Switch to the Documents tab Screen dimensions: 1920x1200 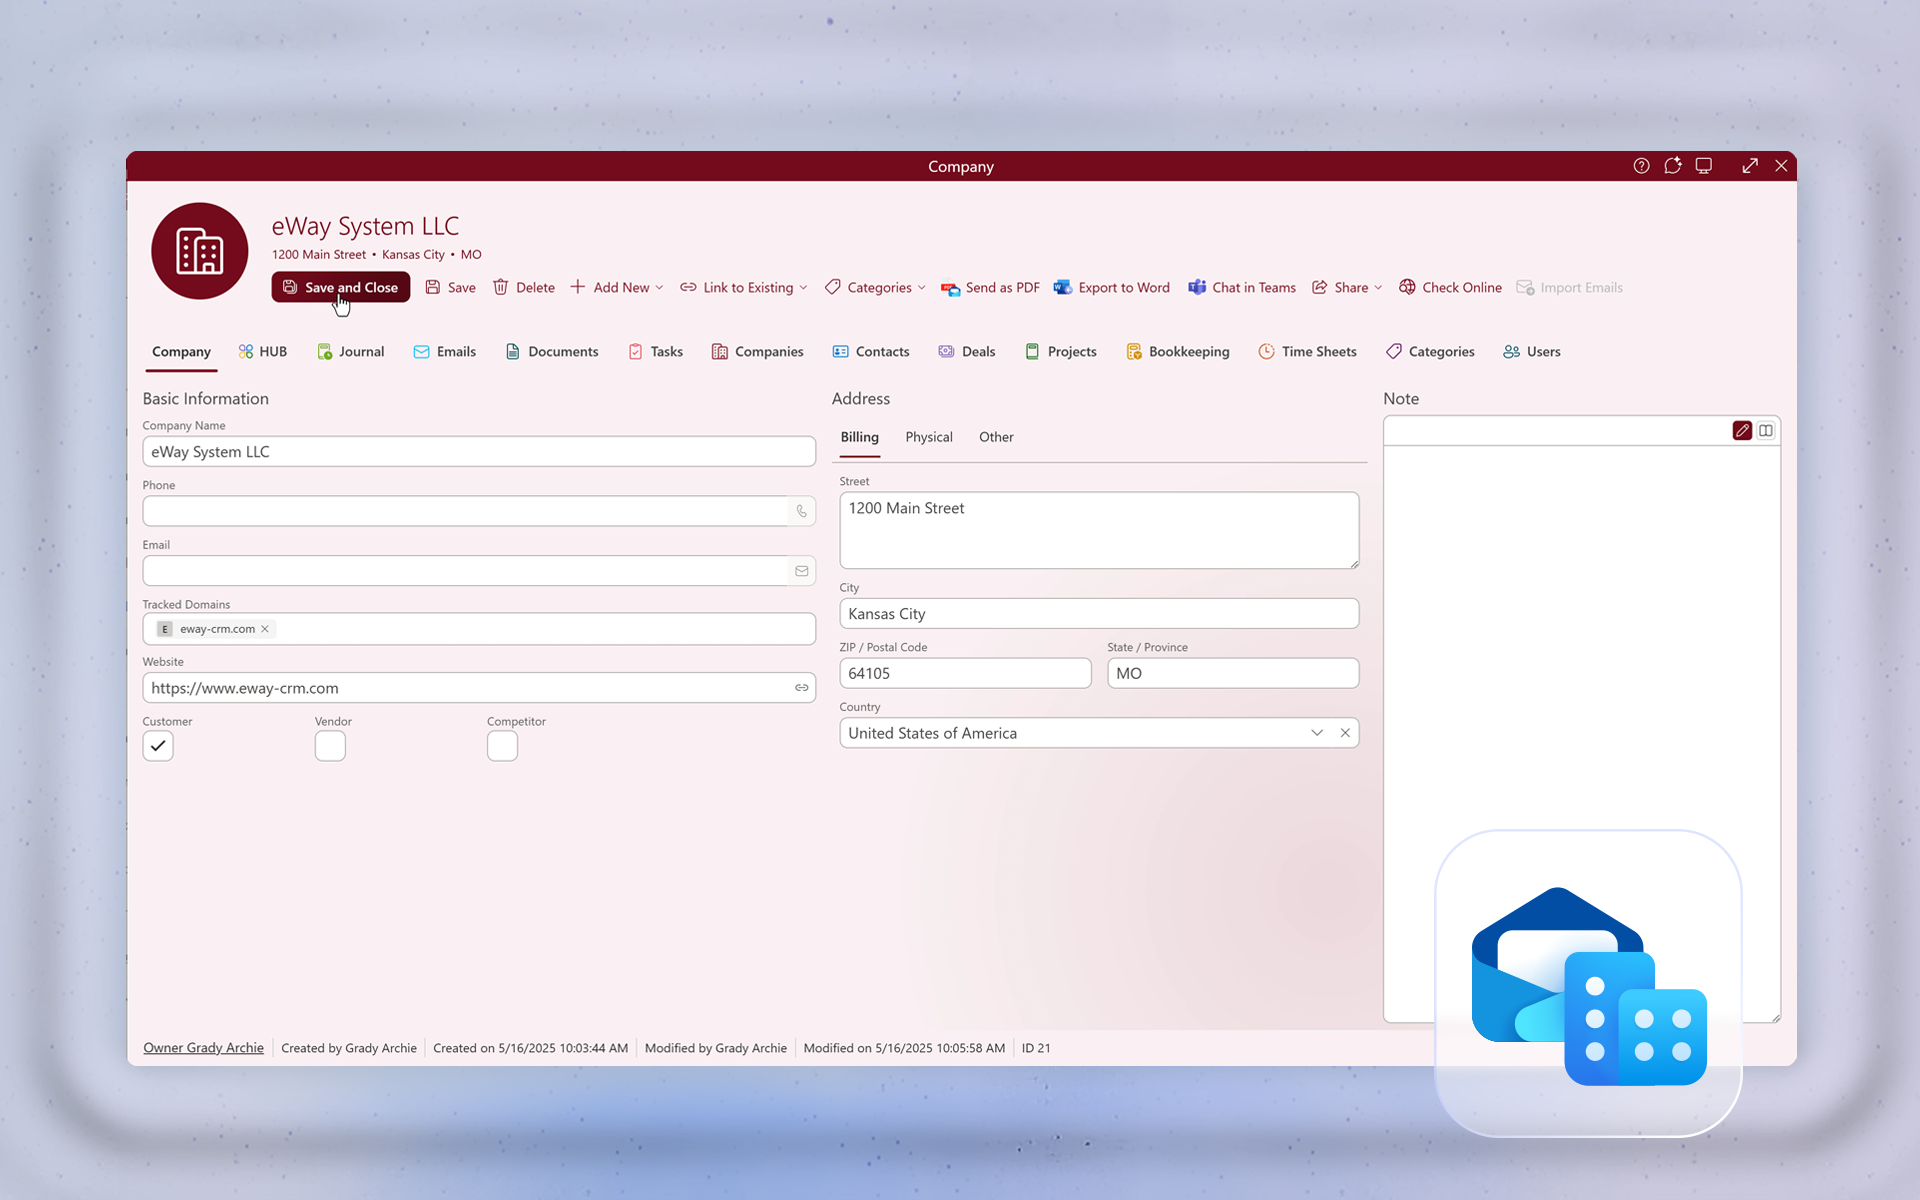coord(552,351)
